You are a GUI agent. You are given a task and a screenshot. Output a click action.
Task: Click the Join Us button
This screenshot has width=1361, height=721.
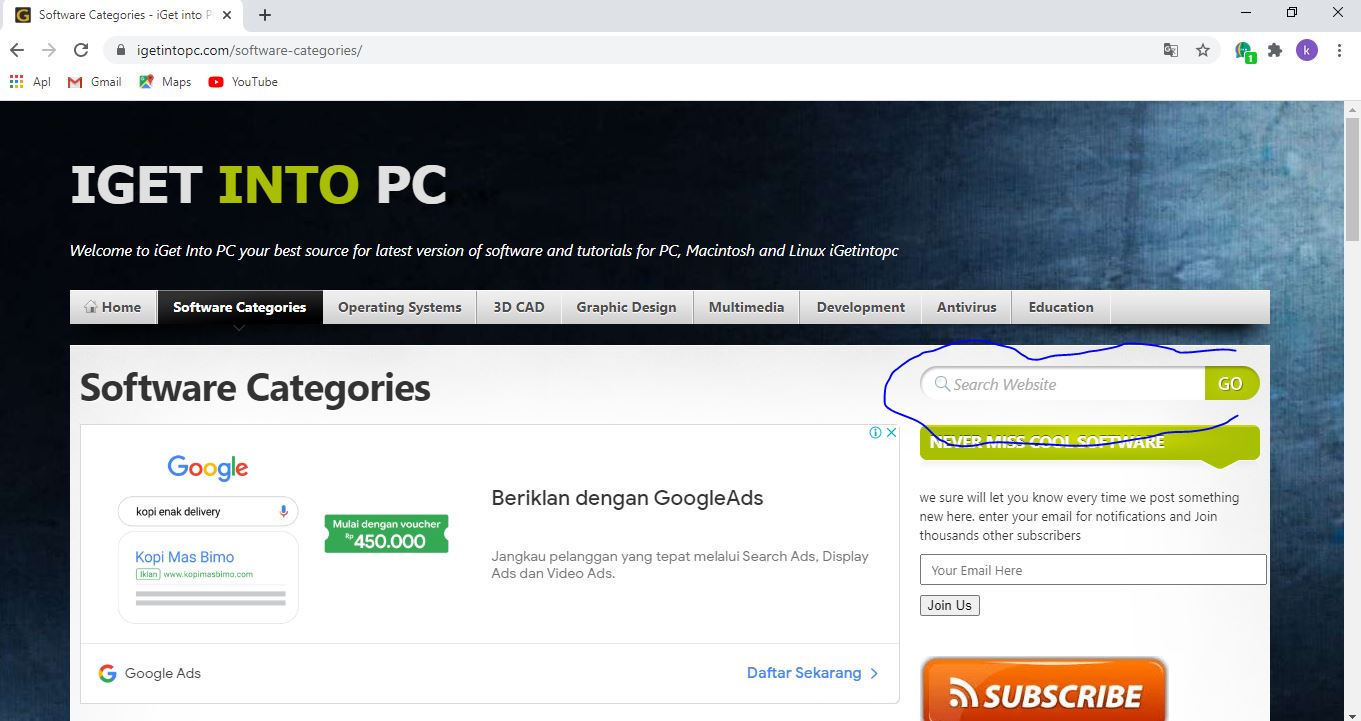tap(950, 605)
